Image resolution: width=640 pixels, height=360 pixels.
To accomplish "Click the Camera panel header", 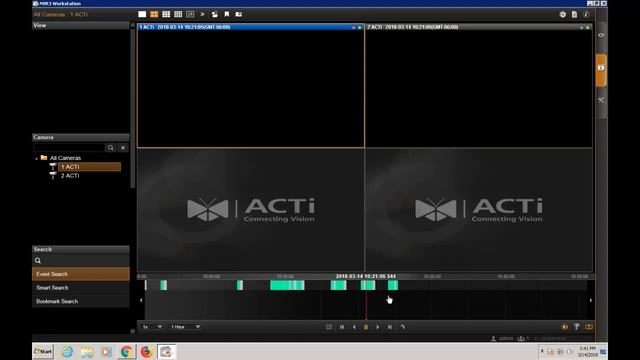I will click(x=81, y=138).
